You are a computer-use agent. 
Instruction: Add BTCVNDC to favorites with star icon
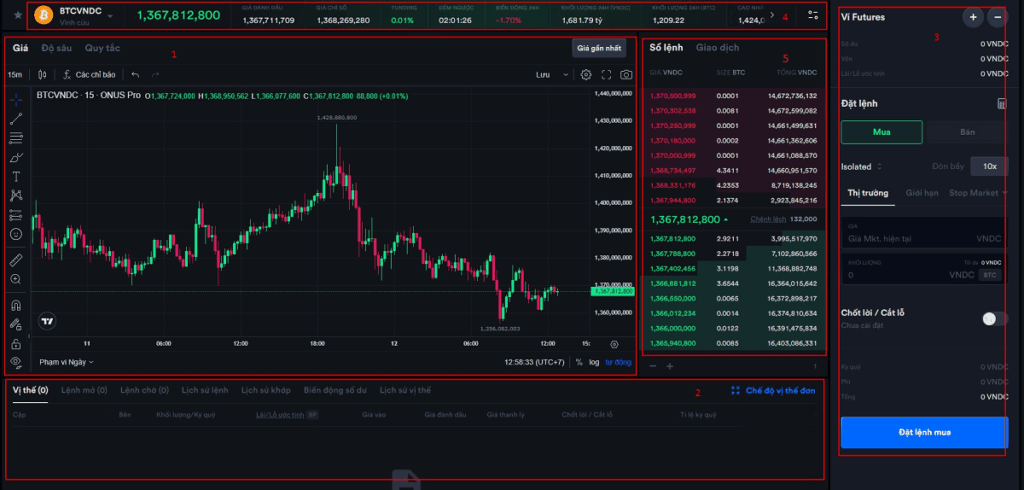18,14
